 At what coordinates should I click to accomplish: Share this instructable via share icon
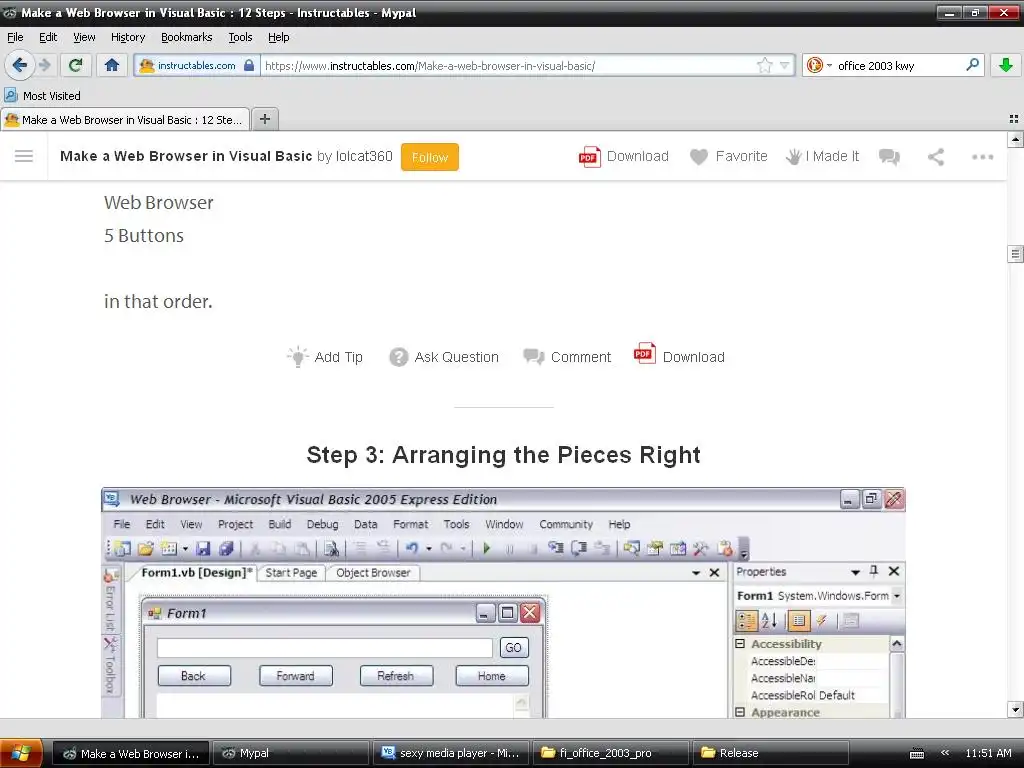(936, 157)
